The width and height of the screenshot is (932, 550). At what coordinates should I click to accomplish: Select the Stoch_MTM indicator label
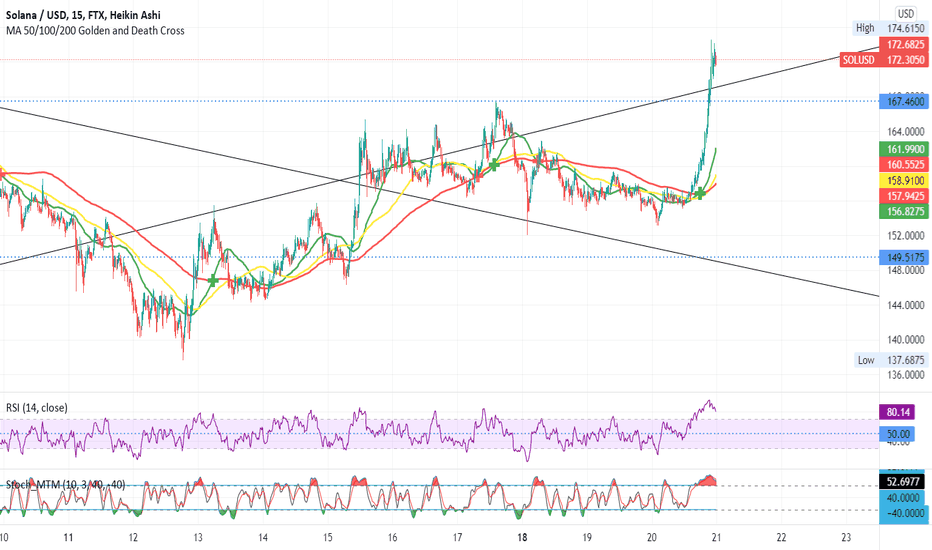pos(65,485)
